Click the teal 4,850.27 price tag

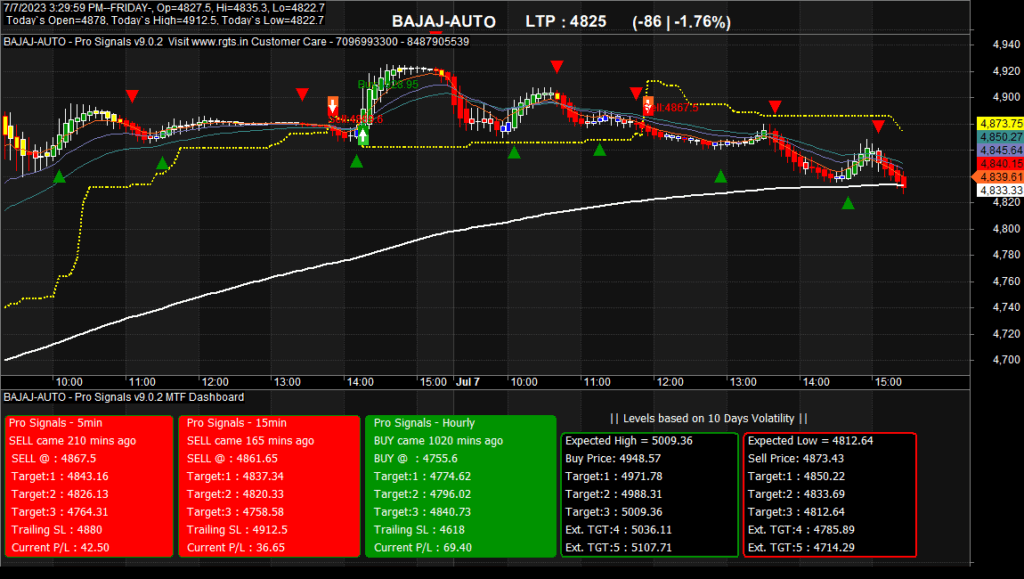point(1000,137)
